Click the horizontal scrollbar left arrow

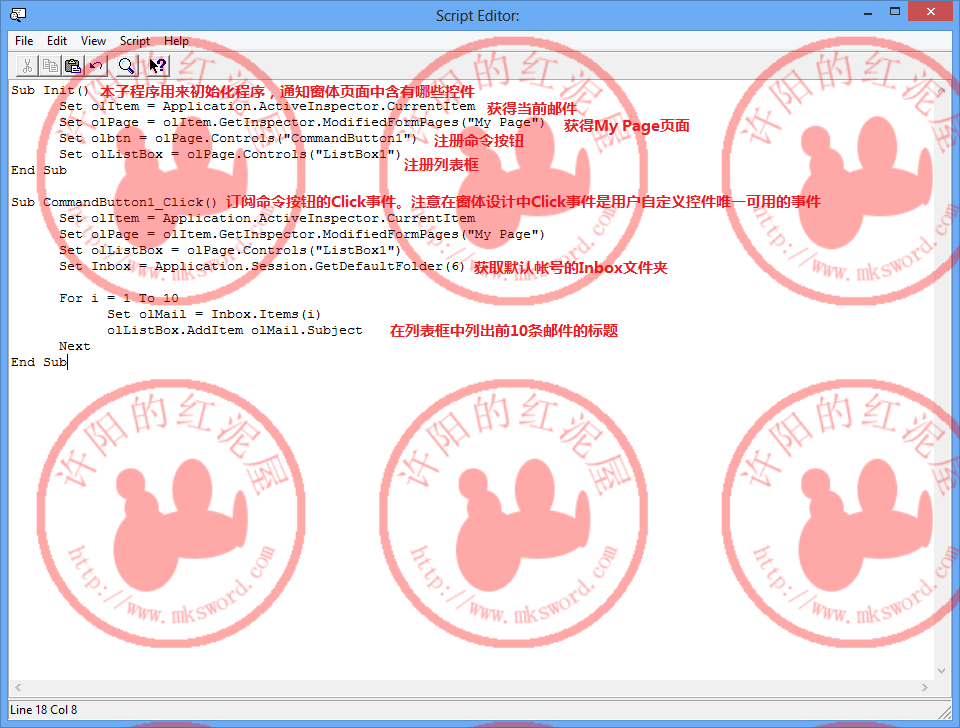pos(18,688)
